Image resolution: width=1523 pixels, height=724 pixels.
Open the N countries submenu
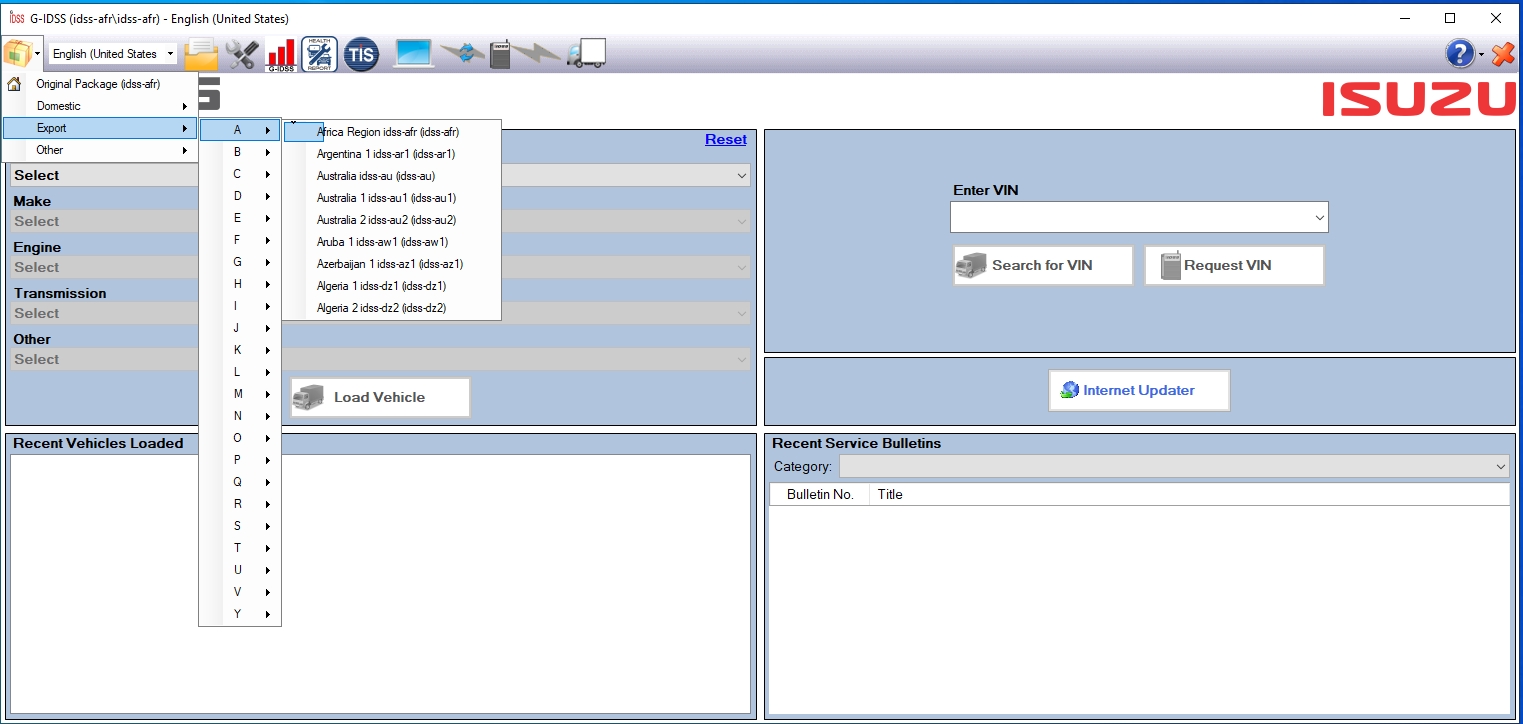point(240,416)
